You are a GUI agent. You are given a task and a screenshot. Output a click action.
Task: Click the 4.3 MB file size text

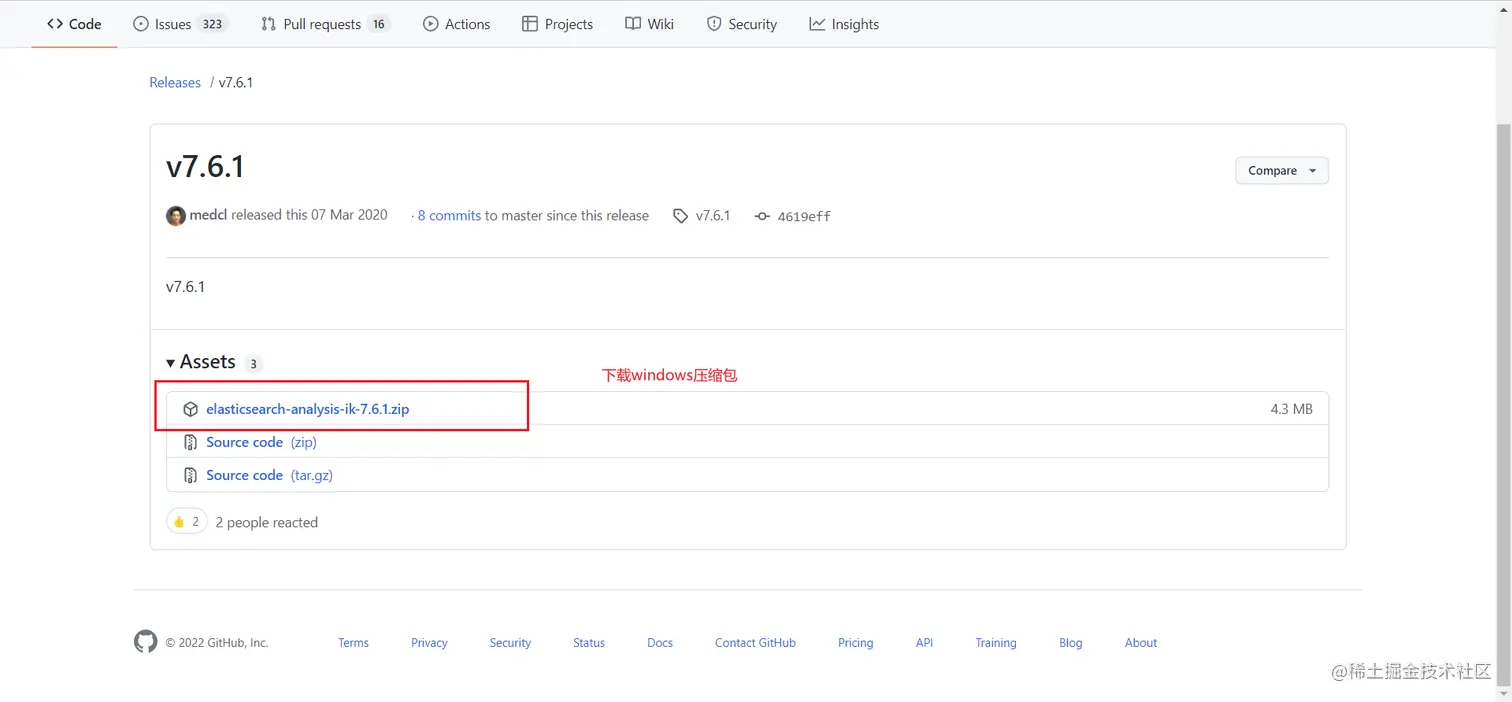(x=1291, y=409)
